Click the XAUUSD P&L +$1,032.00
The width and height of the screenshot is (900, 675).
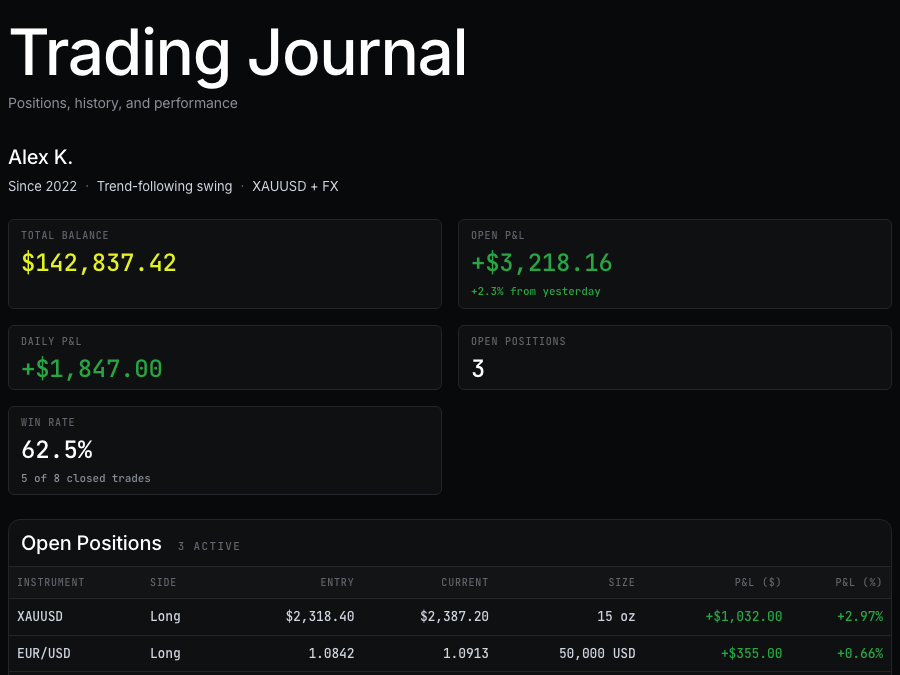(x=743, y=616)
